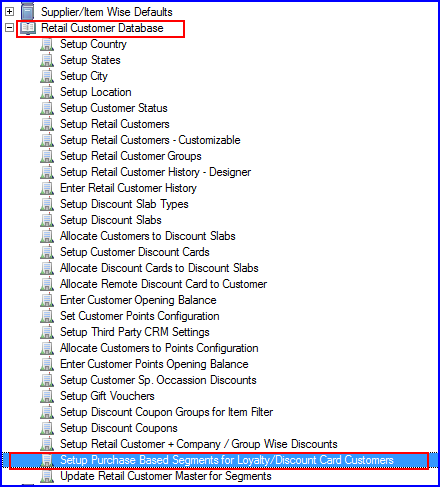Open Setup Retail Customer History - Designer
Screen dimensions: 440x487
(x=155, y=172)
